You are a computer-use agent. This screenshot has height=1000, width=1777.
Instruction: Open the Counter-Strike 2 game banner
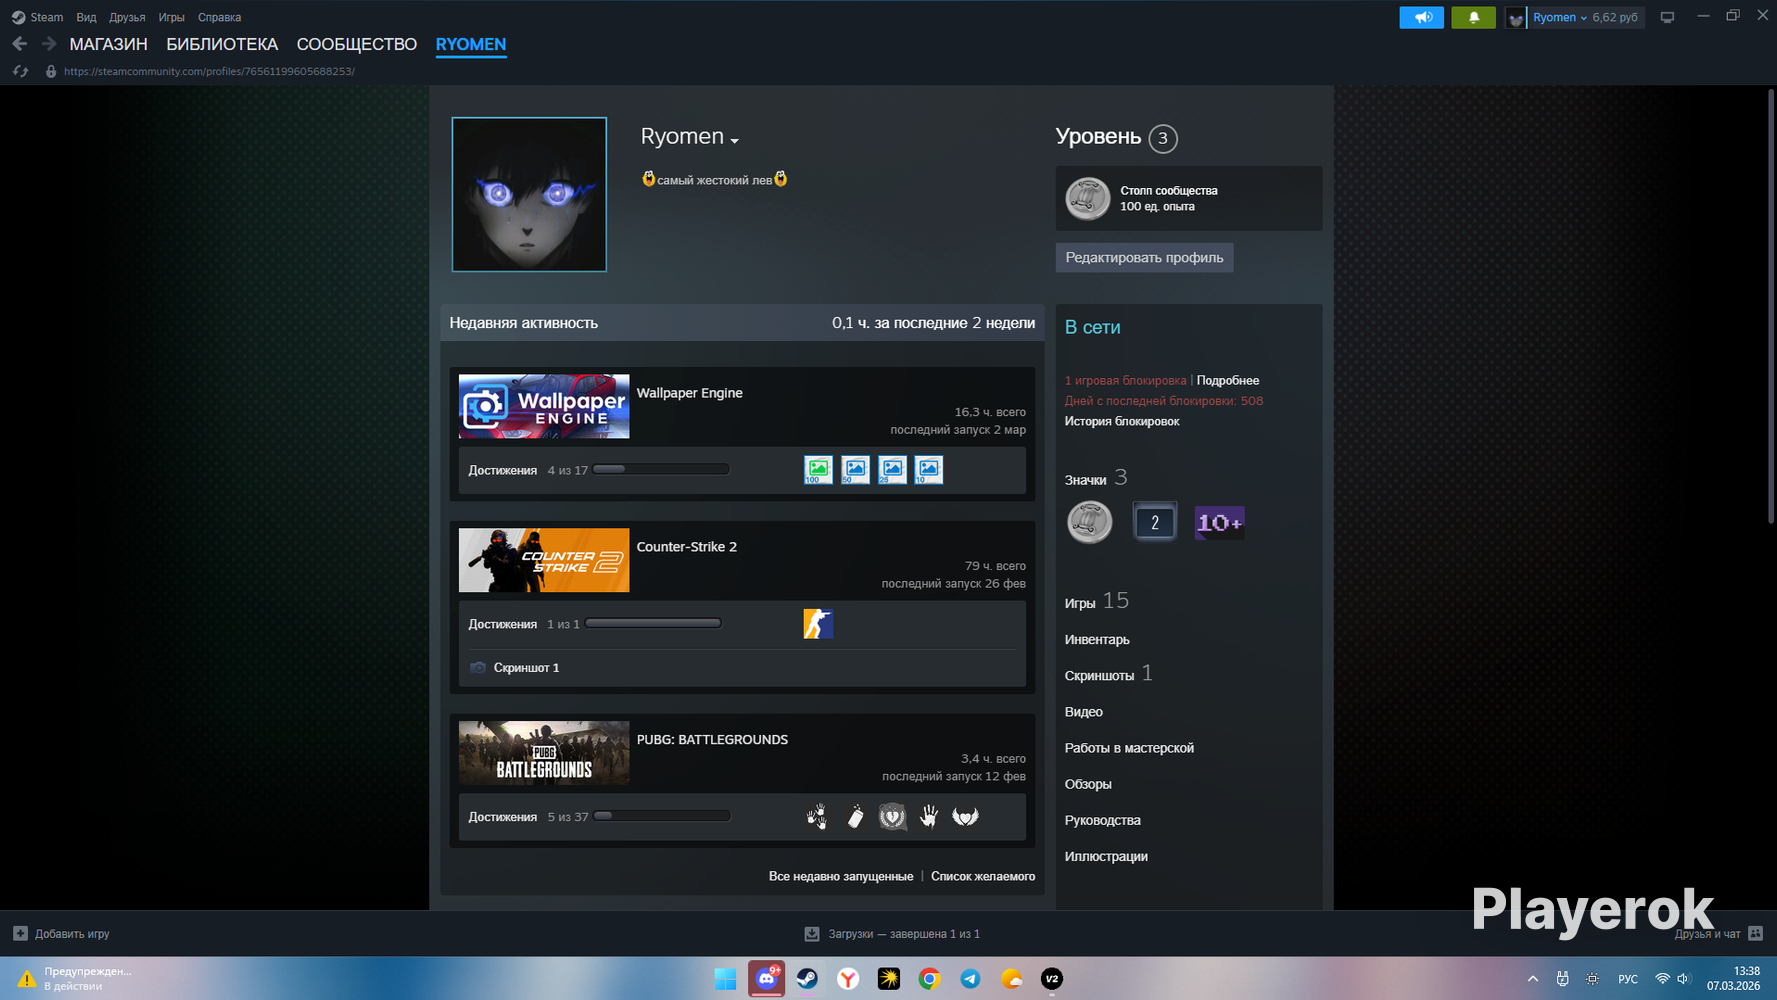pos(544,560)
